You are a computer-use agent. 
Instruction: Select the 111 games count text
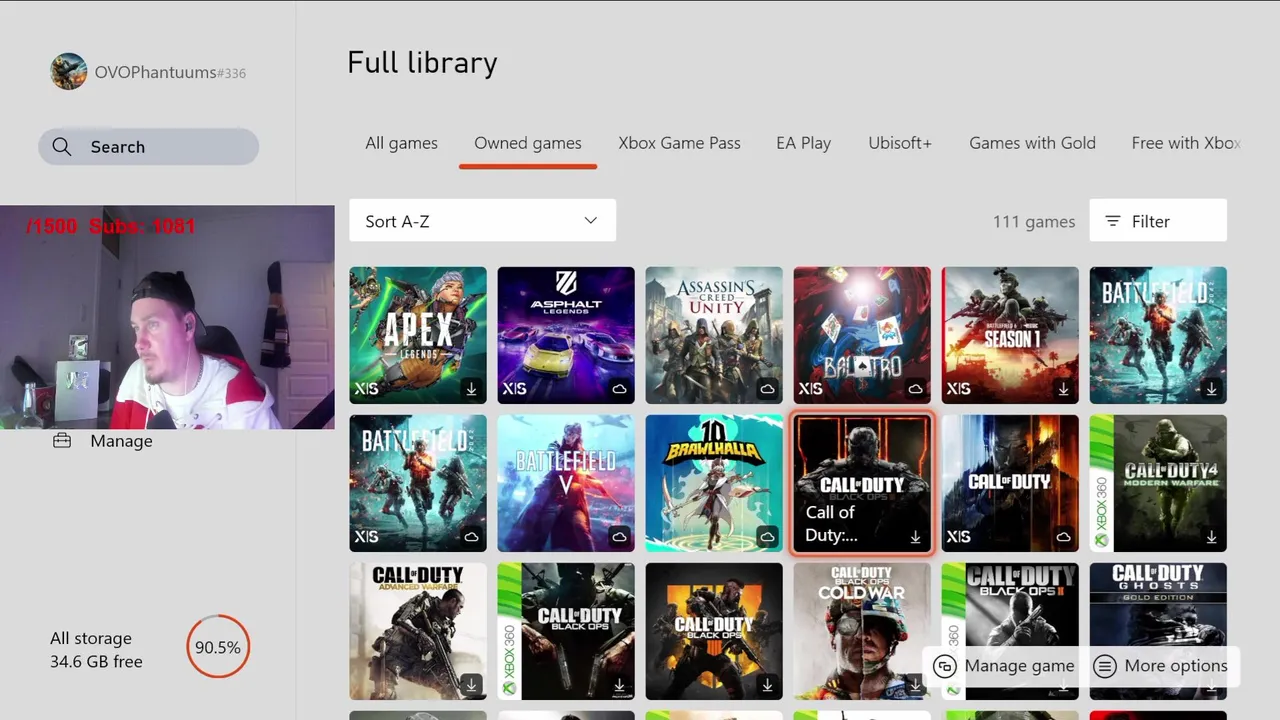(1034, 222)
